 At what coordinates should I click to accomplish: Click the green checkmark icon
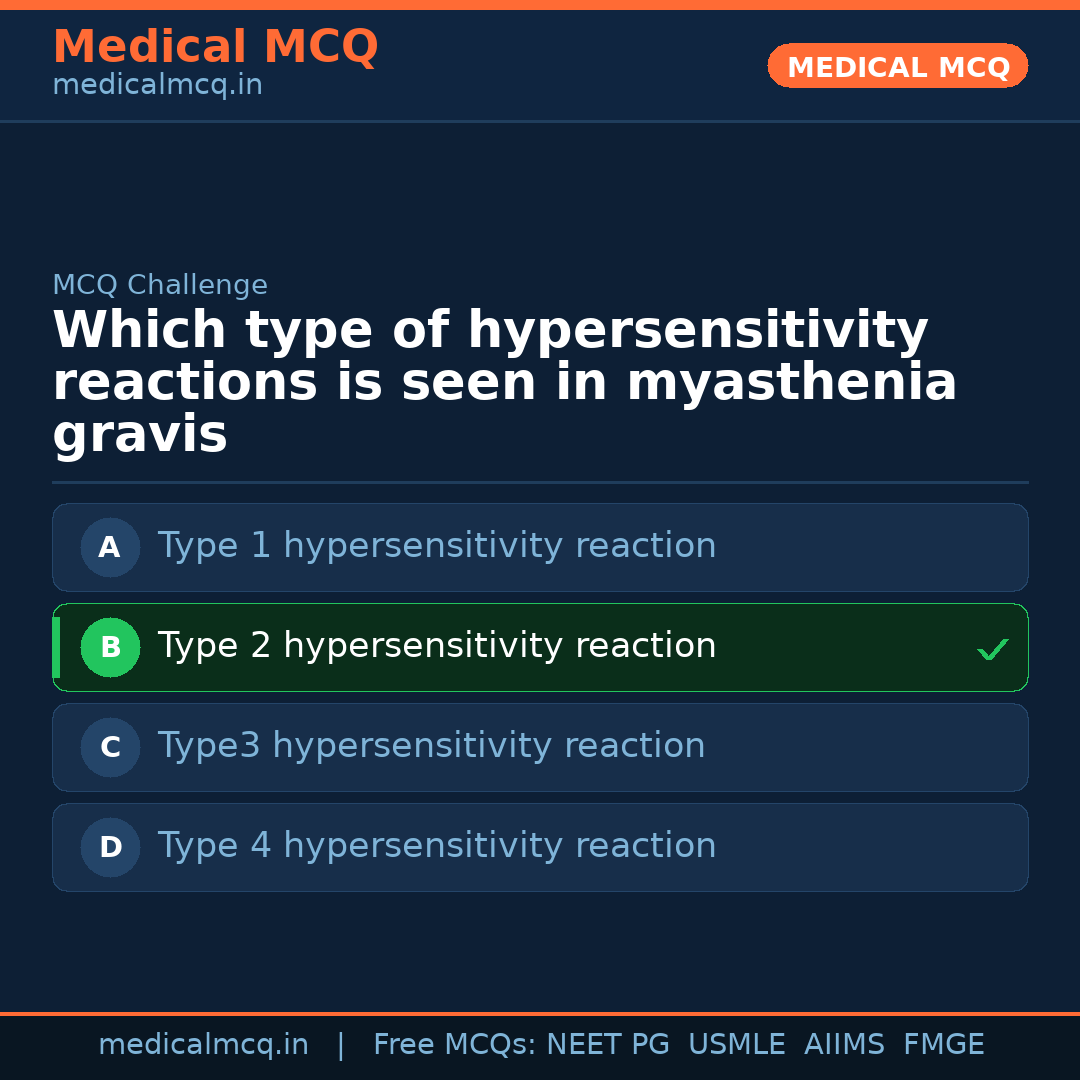pos(992,649)
